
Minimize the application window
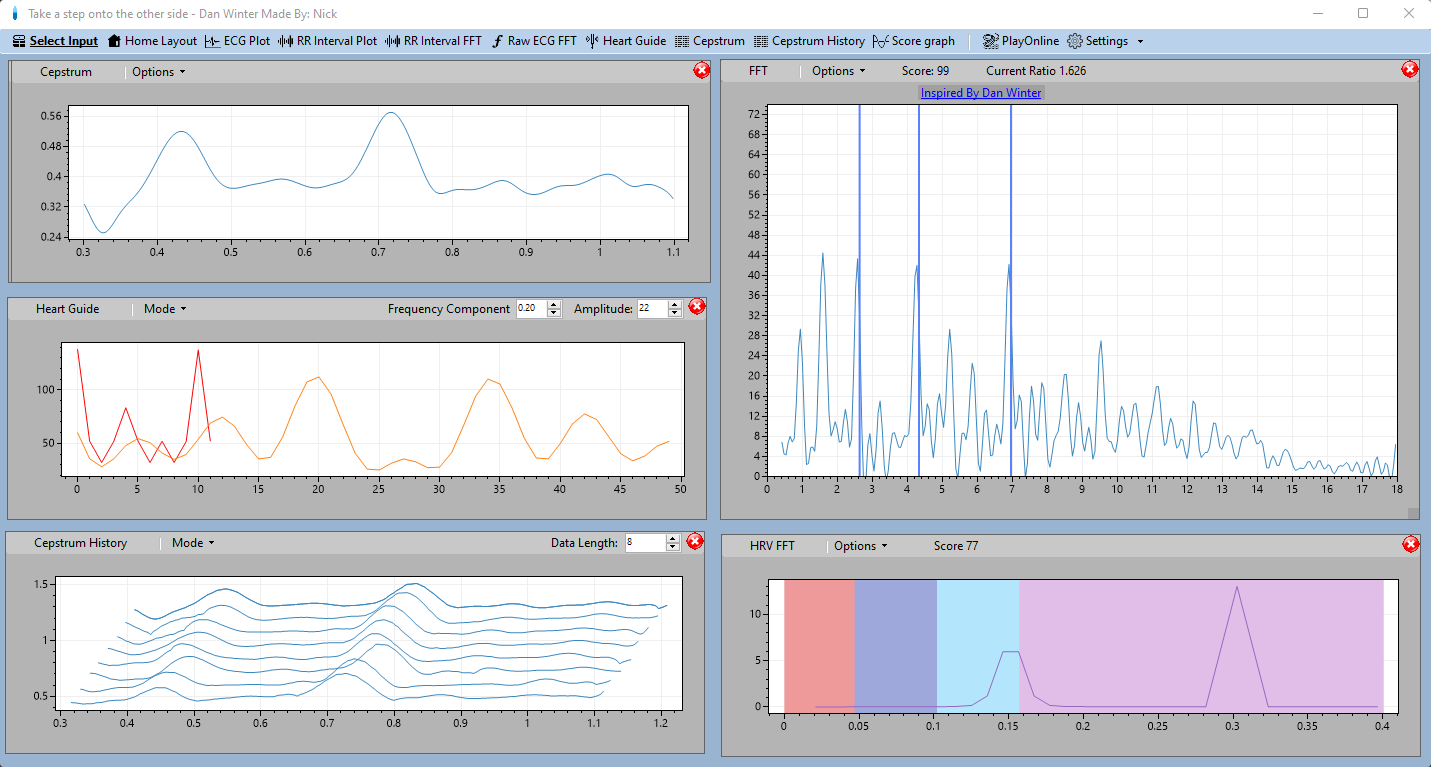1318,13
